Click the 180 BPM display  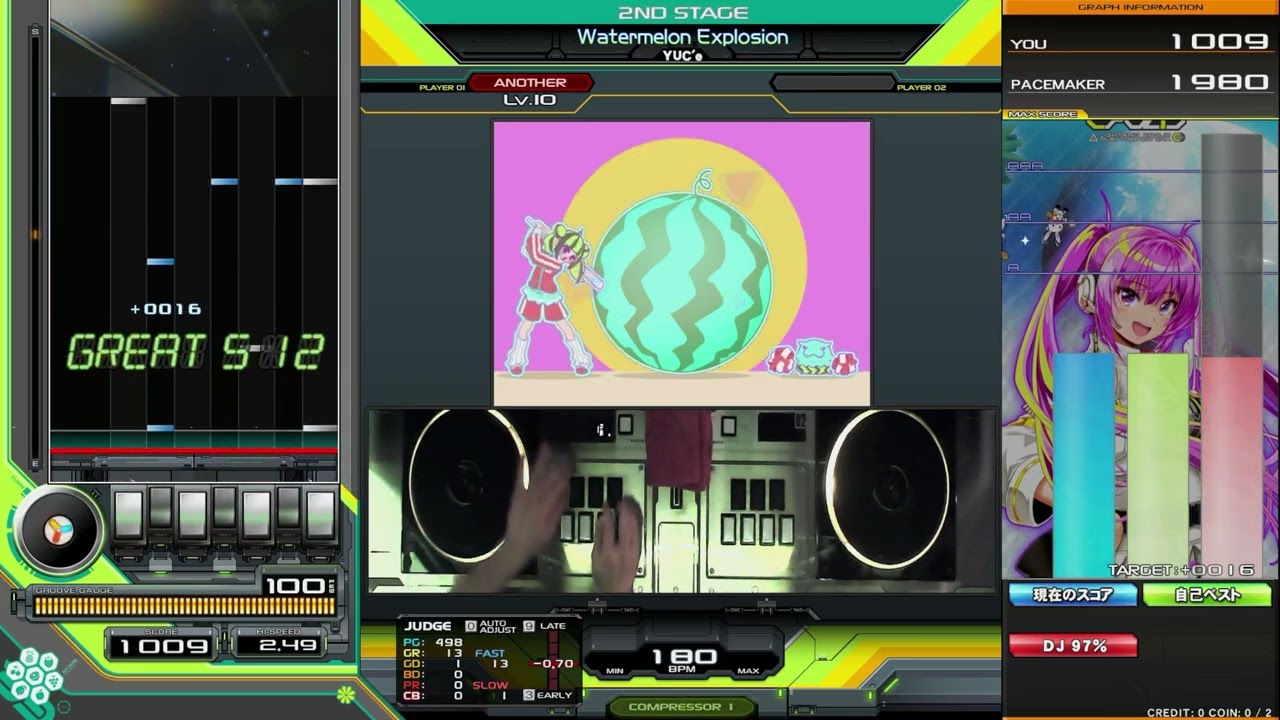point(684,658)
